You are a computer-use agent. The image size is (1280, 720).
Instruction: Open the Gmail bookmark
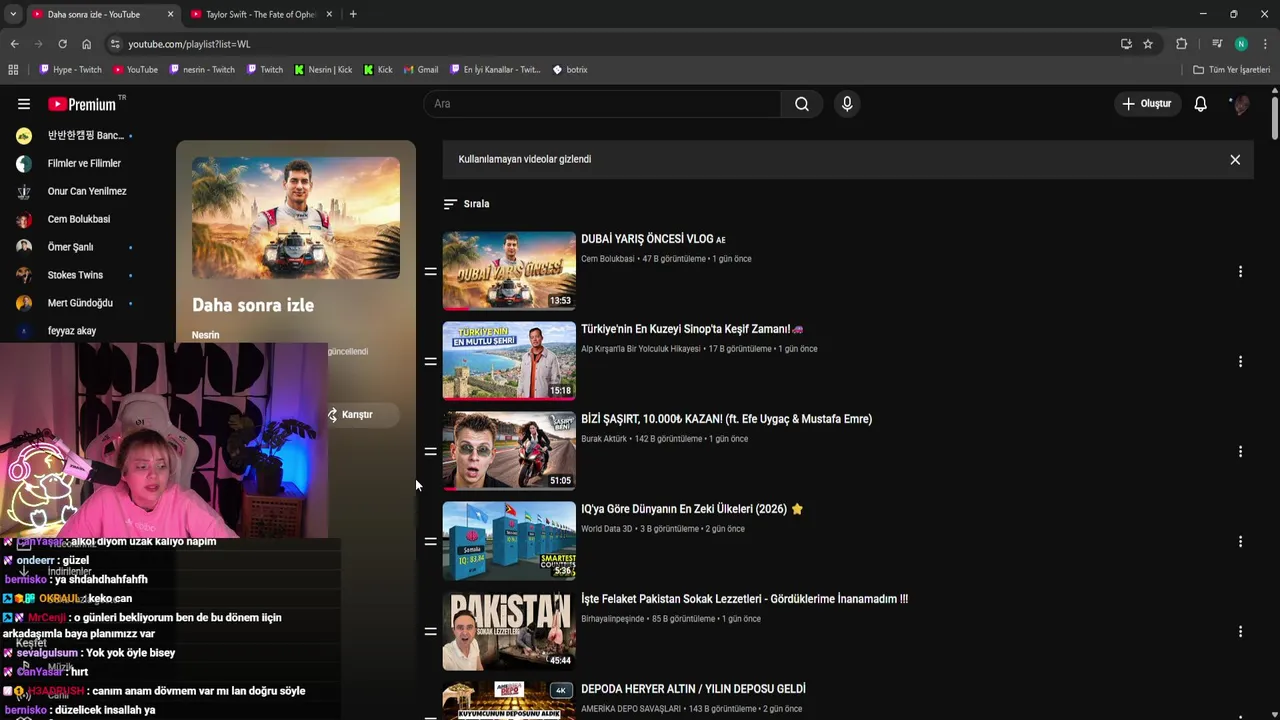tap(421, 70)
